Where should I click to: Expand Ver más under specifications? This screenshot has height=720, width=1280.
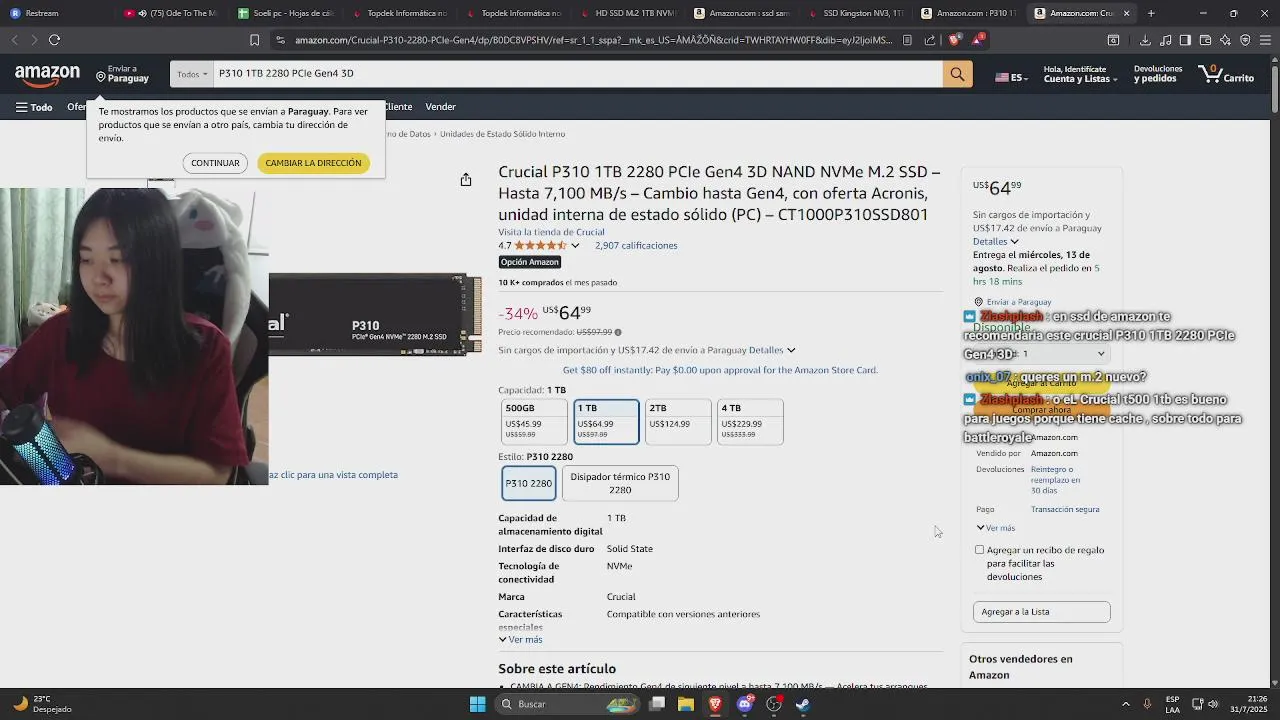click(520, 640)
